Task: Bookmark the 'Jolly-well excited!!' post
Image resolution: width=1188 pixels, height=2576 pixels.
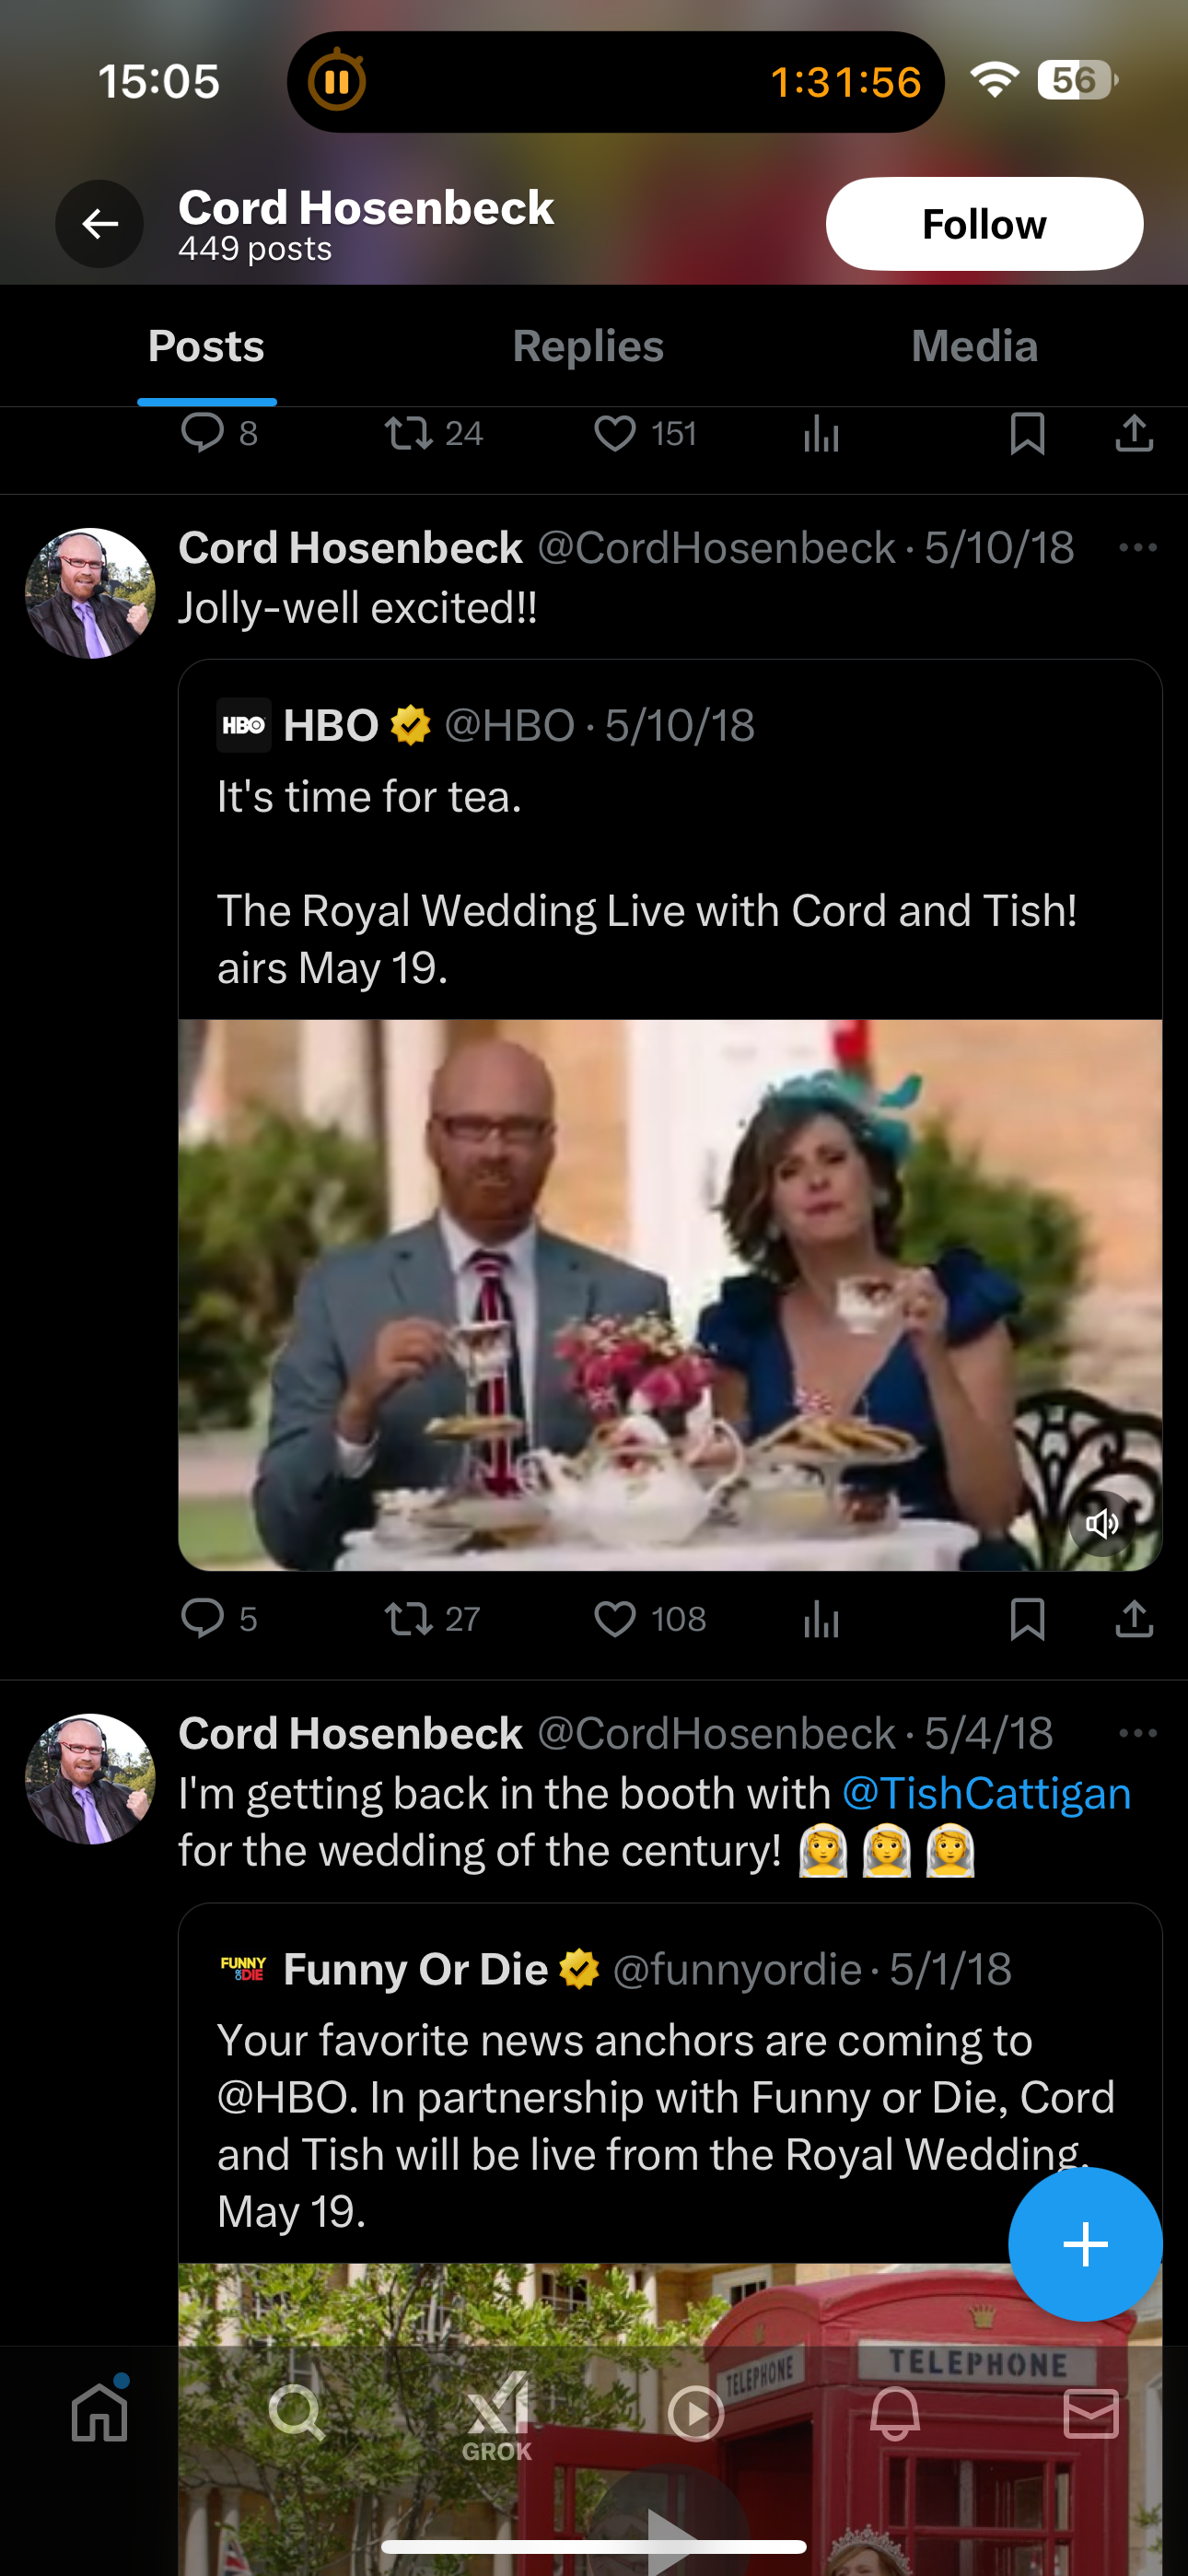Action: pyautogui.click(x=1027, y=1618)
